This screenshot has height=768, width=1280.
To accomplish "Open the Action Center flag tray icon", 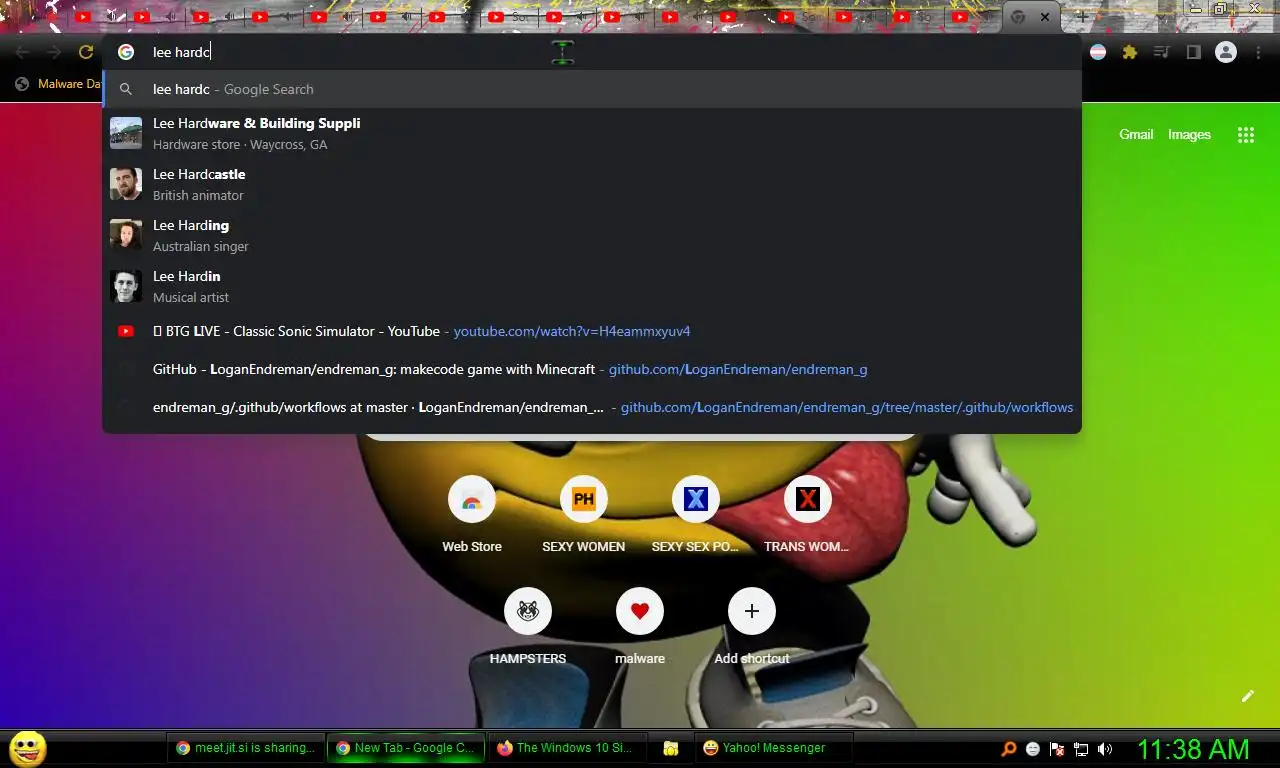I will [1057, 749].
